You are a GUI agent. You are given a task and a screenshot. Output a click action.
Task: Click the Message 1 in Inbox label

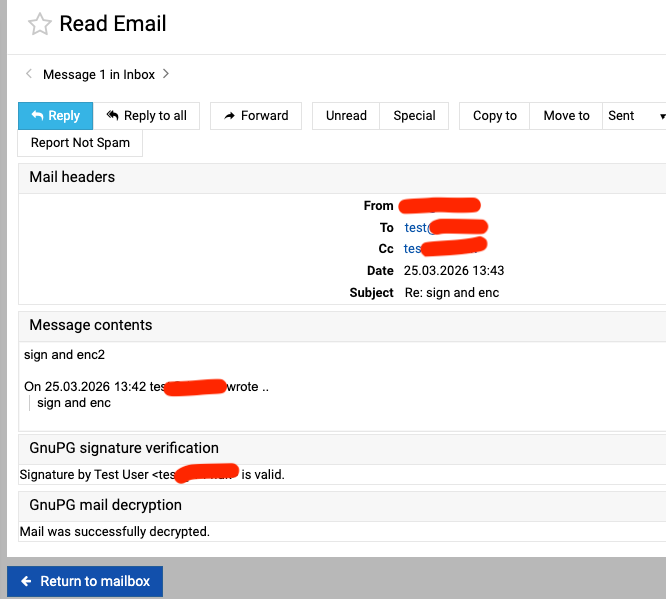[97, 74]
